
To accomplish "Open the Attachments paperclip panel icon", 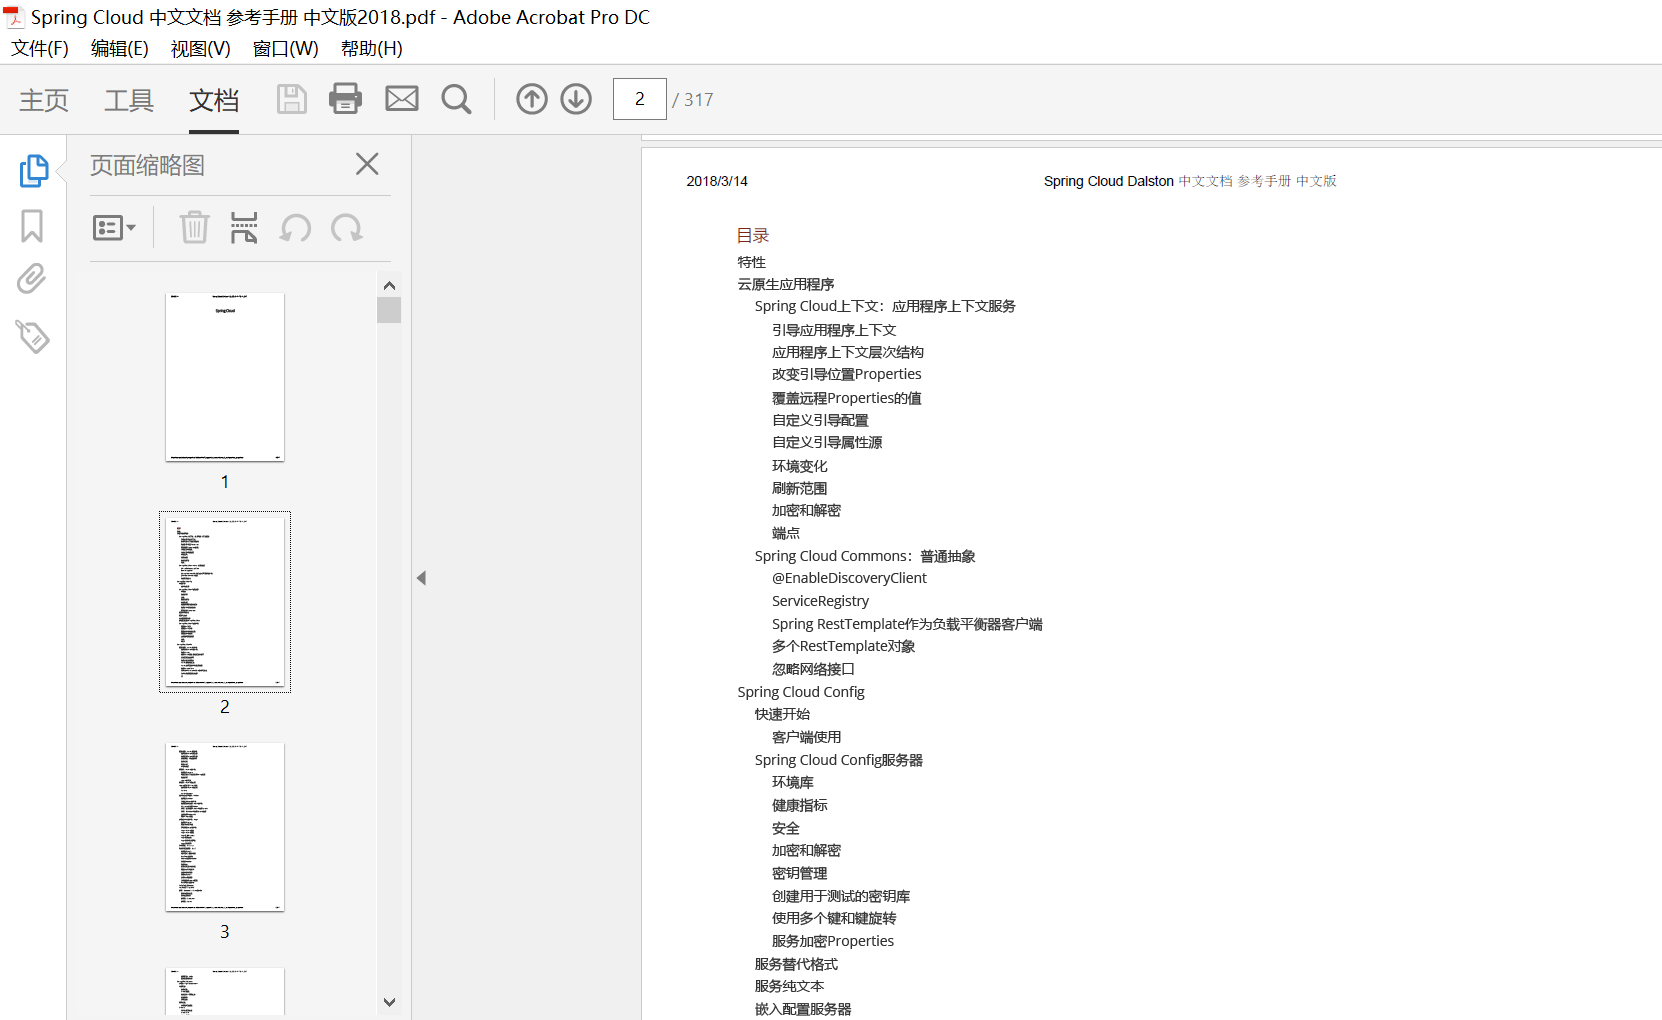I will click(32, 279).
